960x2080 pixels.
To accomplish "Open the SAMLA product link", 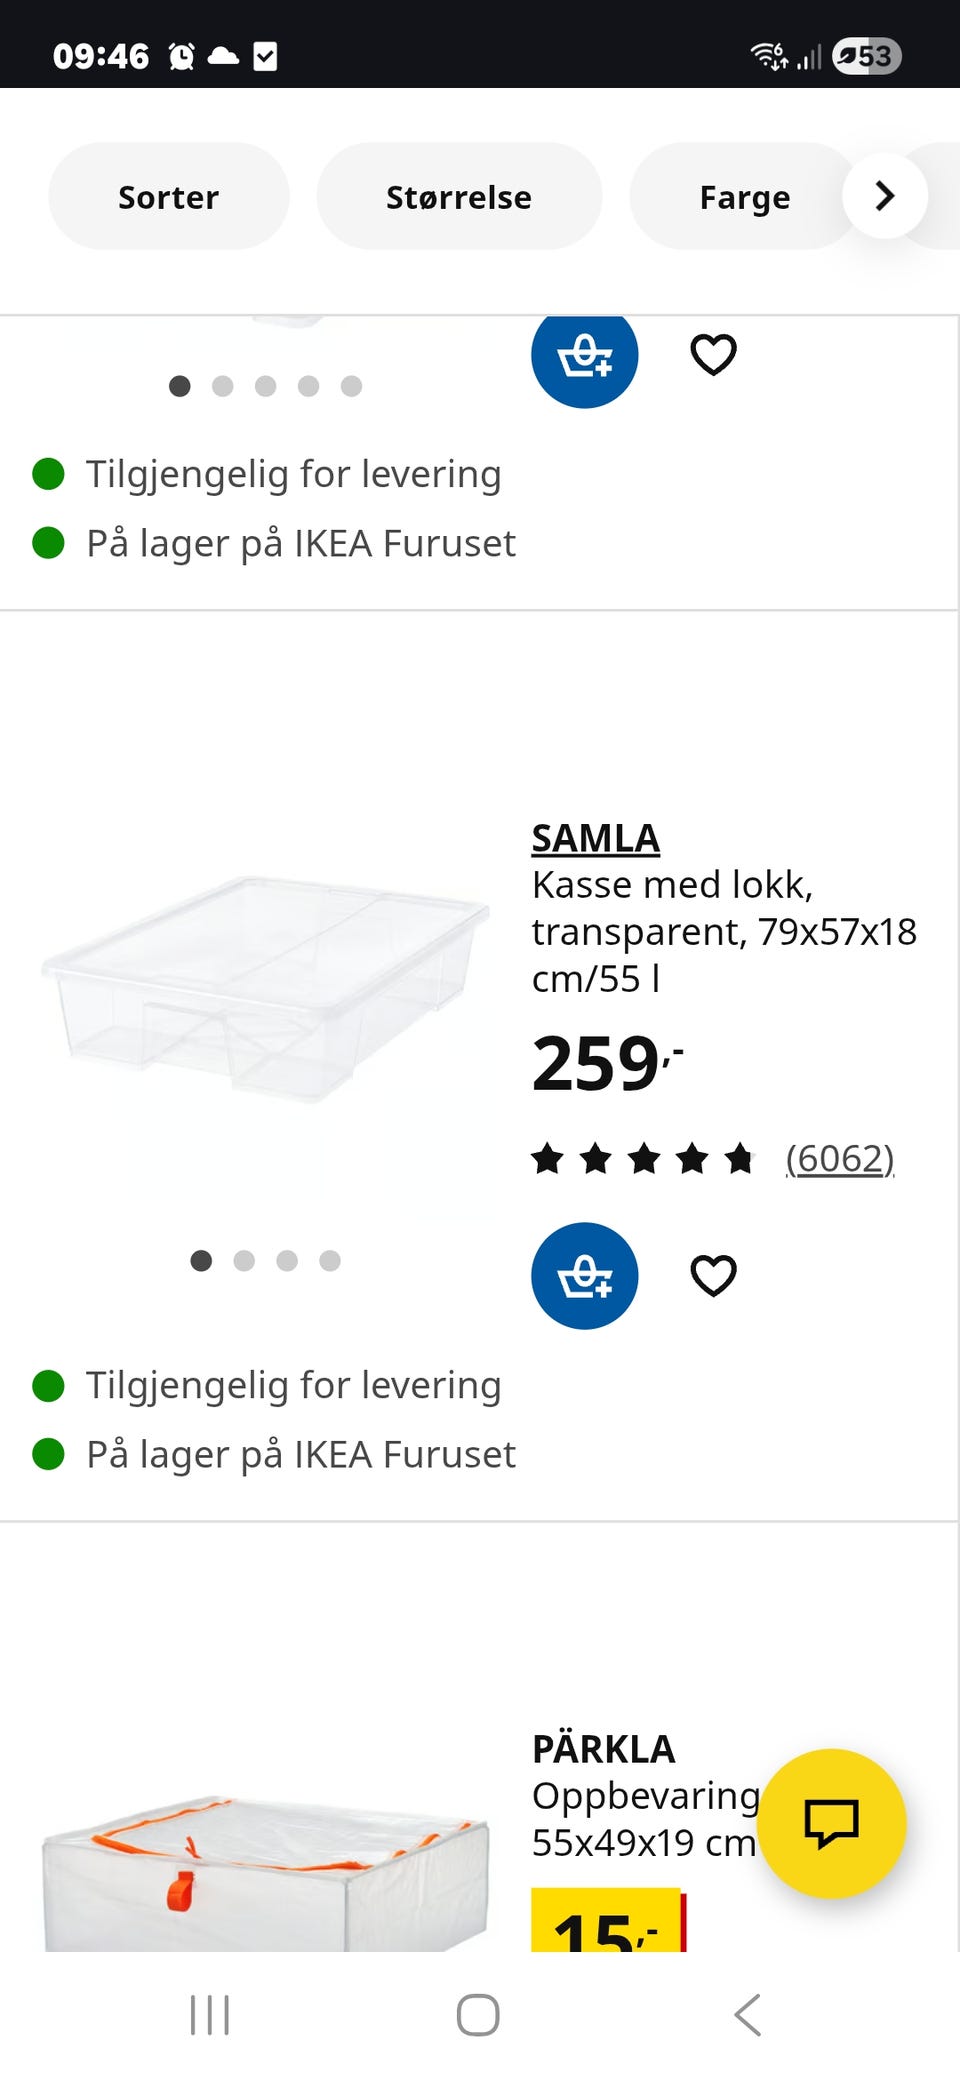I will (595, 838).
